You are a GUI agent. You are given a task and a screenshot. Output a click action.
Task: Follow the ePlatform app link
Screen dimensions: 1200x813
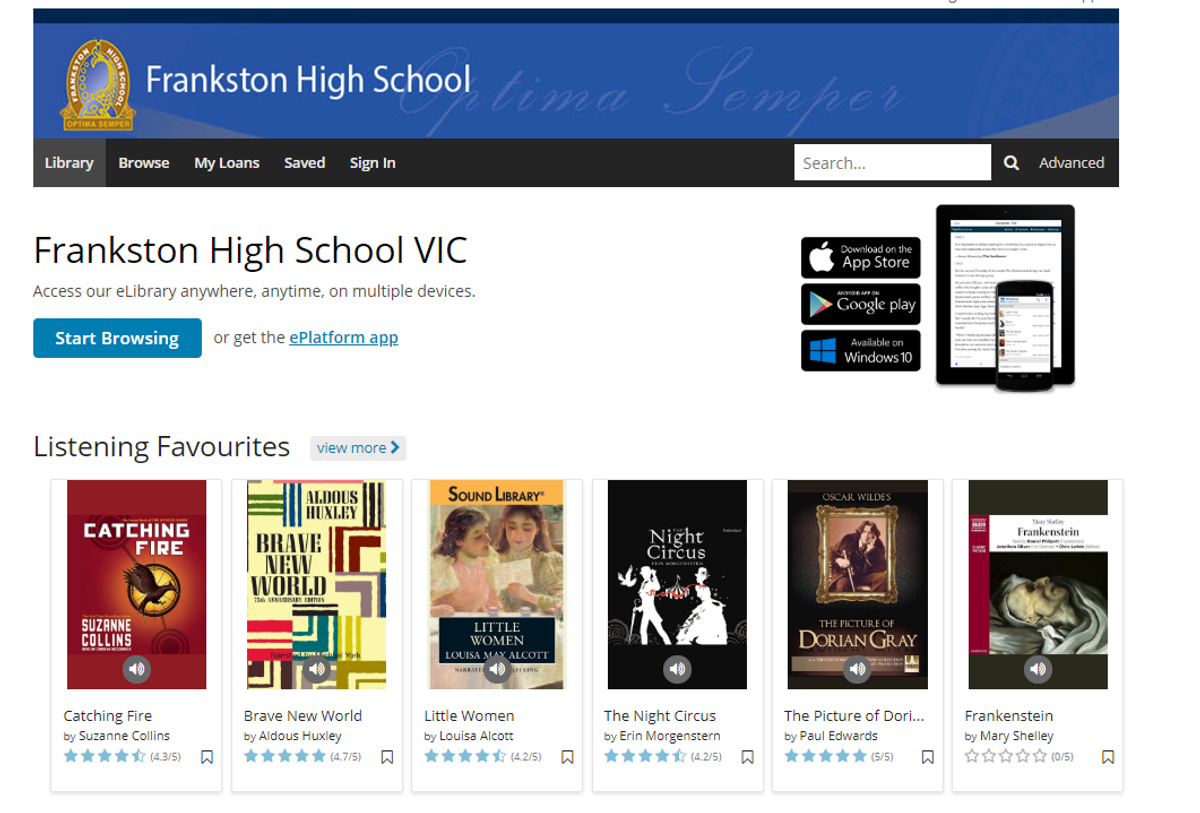click(344, 338)
